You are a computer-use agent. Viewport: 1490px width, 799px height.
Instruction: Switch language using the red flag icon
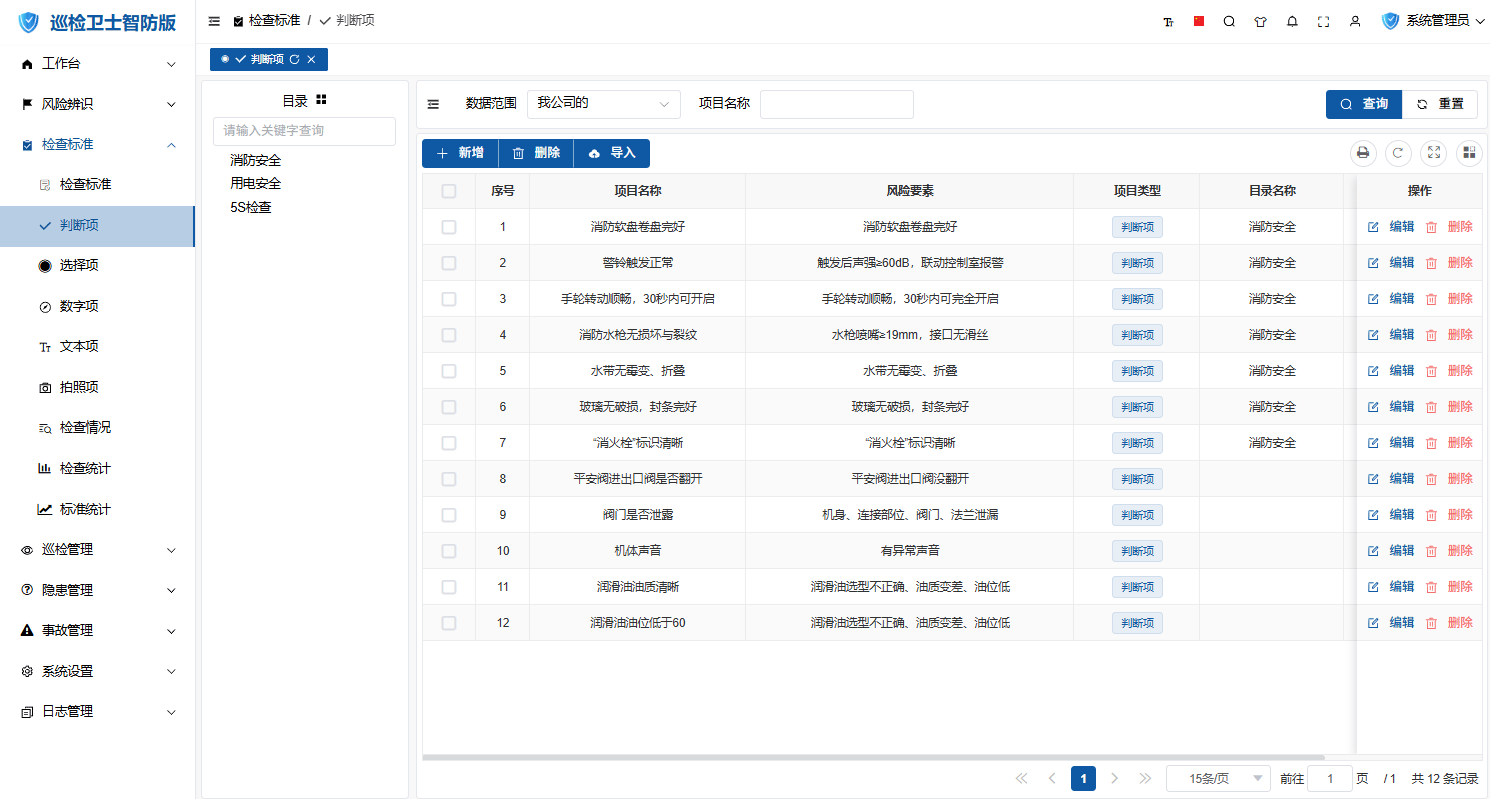coord(1199,21)
